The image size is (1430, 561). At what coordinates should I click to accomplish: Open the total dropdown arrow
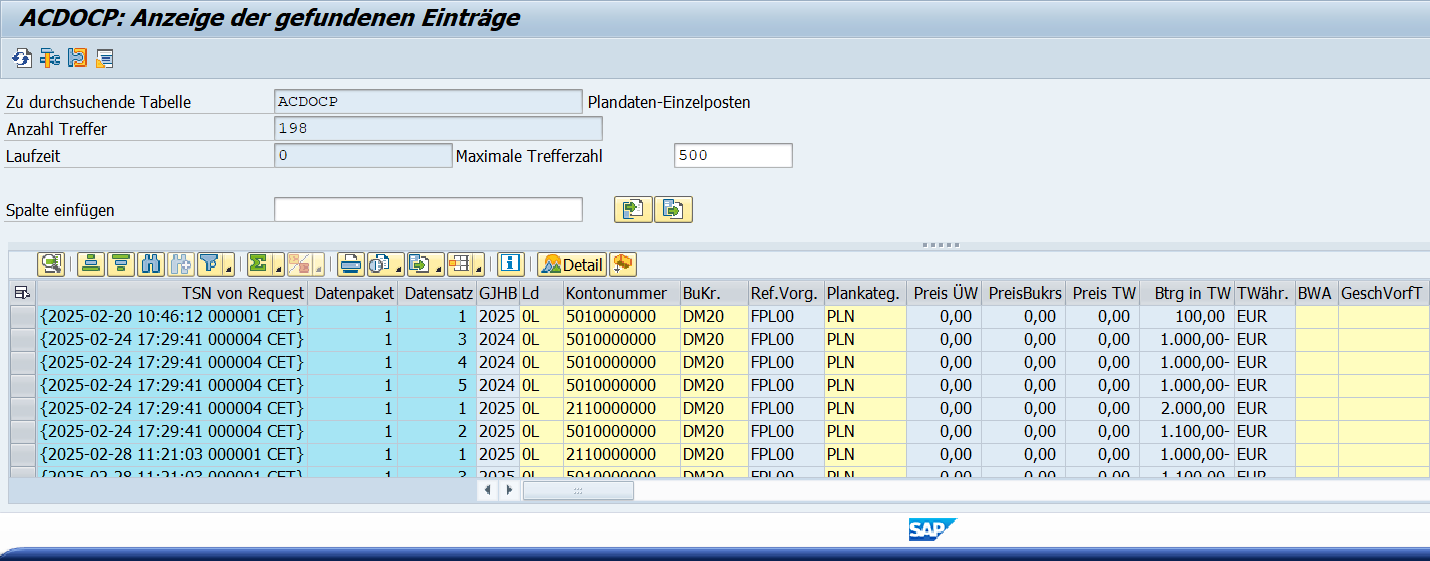tap(278, 267)
